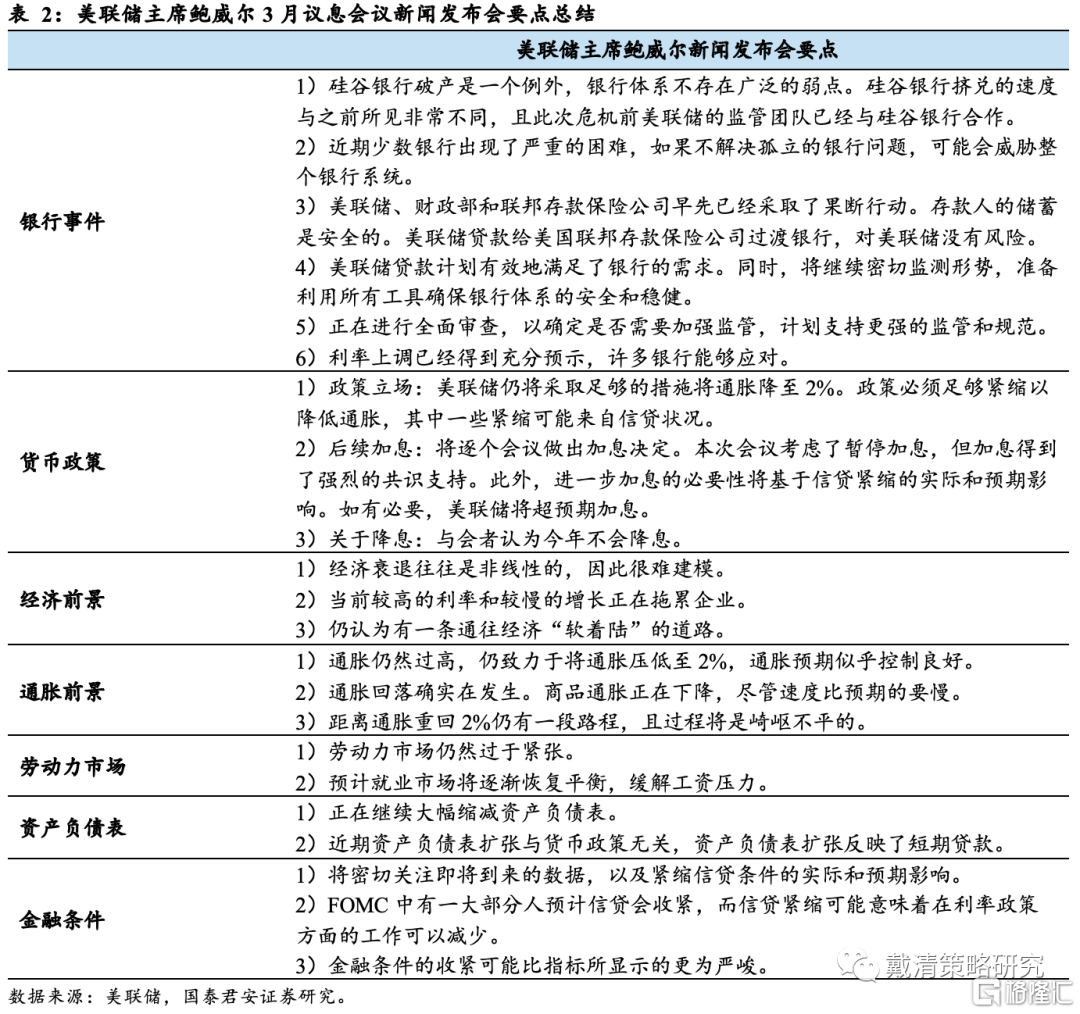Click the line "3）仍认为有一条通往经济“软着陆”的道路"
The height and width of the screenshot is (1014, 1080).
coord(511,630)
